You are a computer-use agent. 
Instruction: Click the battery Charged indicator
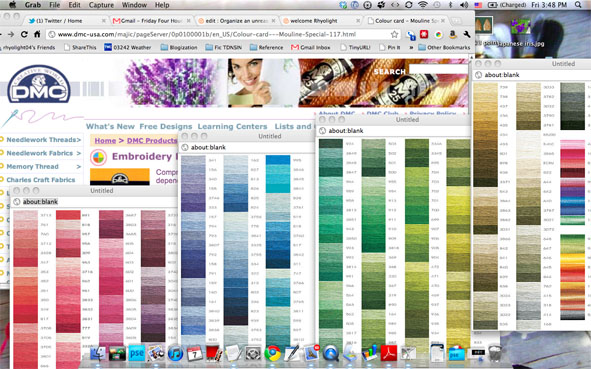(507, 5)
